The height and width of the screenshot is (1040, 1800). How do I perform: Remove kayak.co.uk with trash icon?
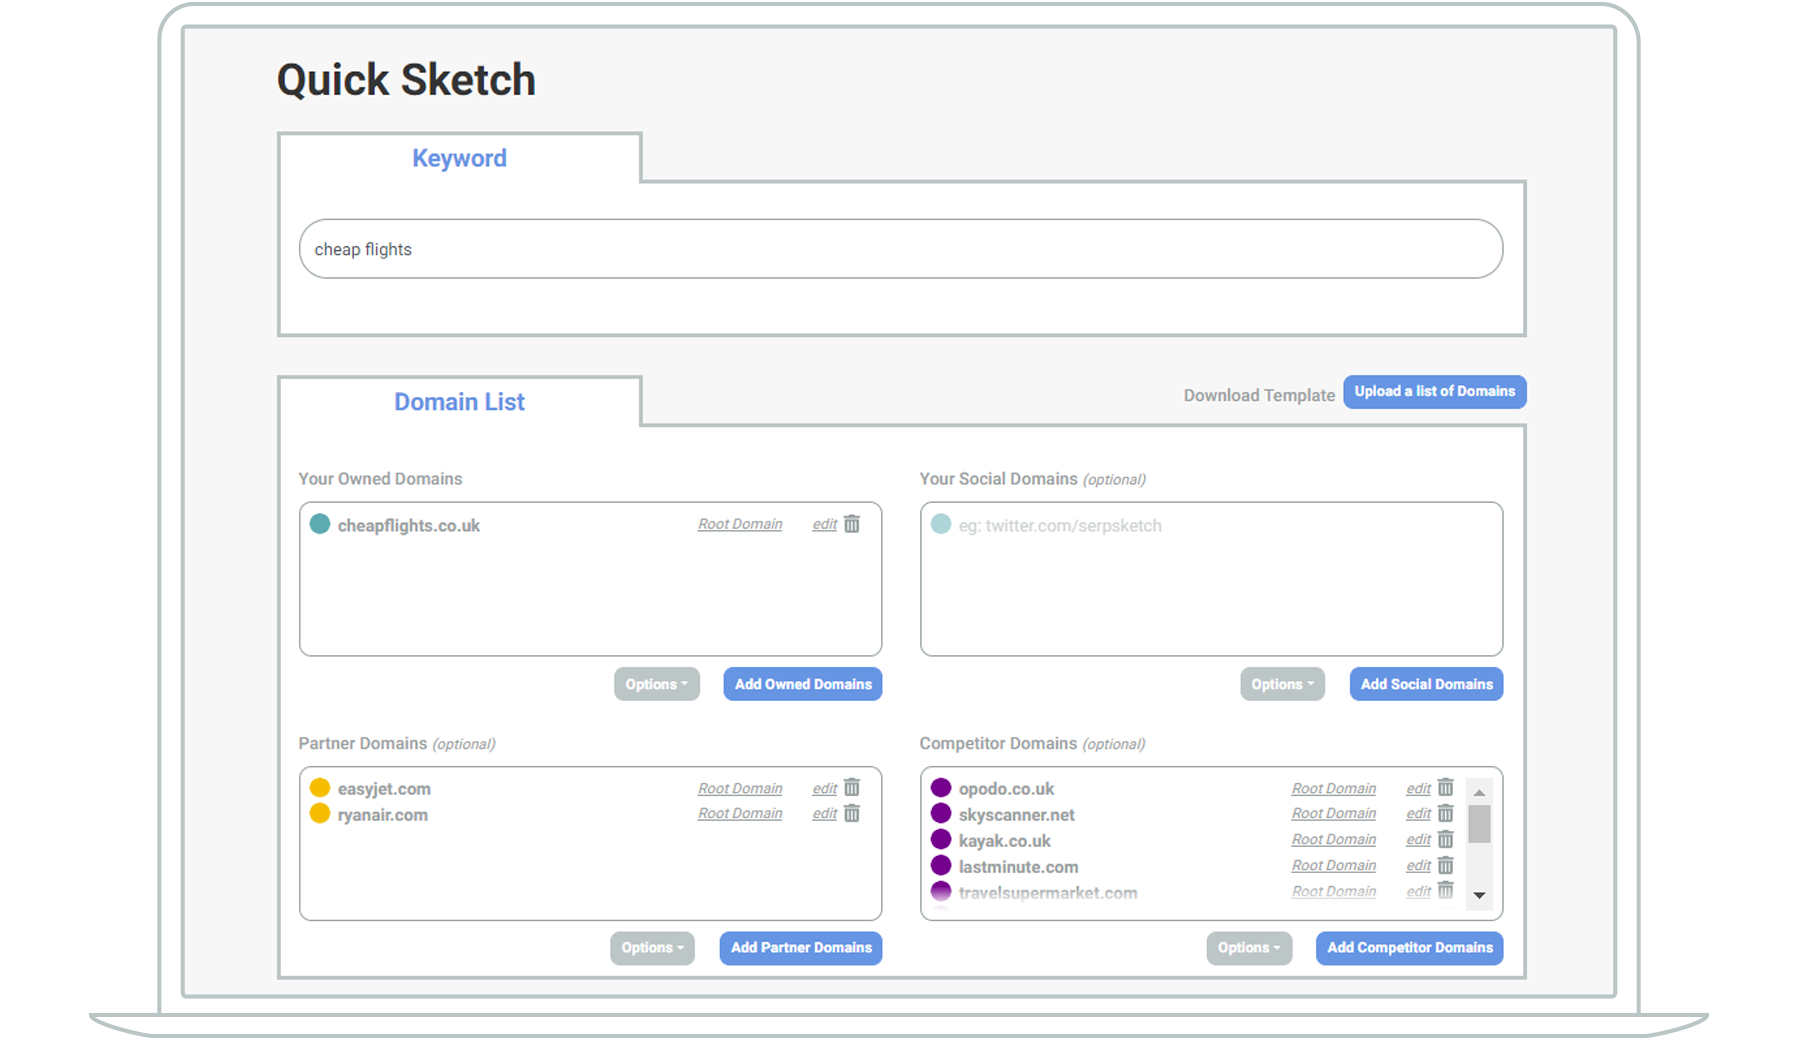point(1445,840)
